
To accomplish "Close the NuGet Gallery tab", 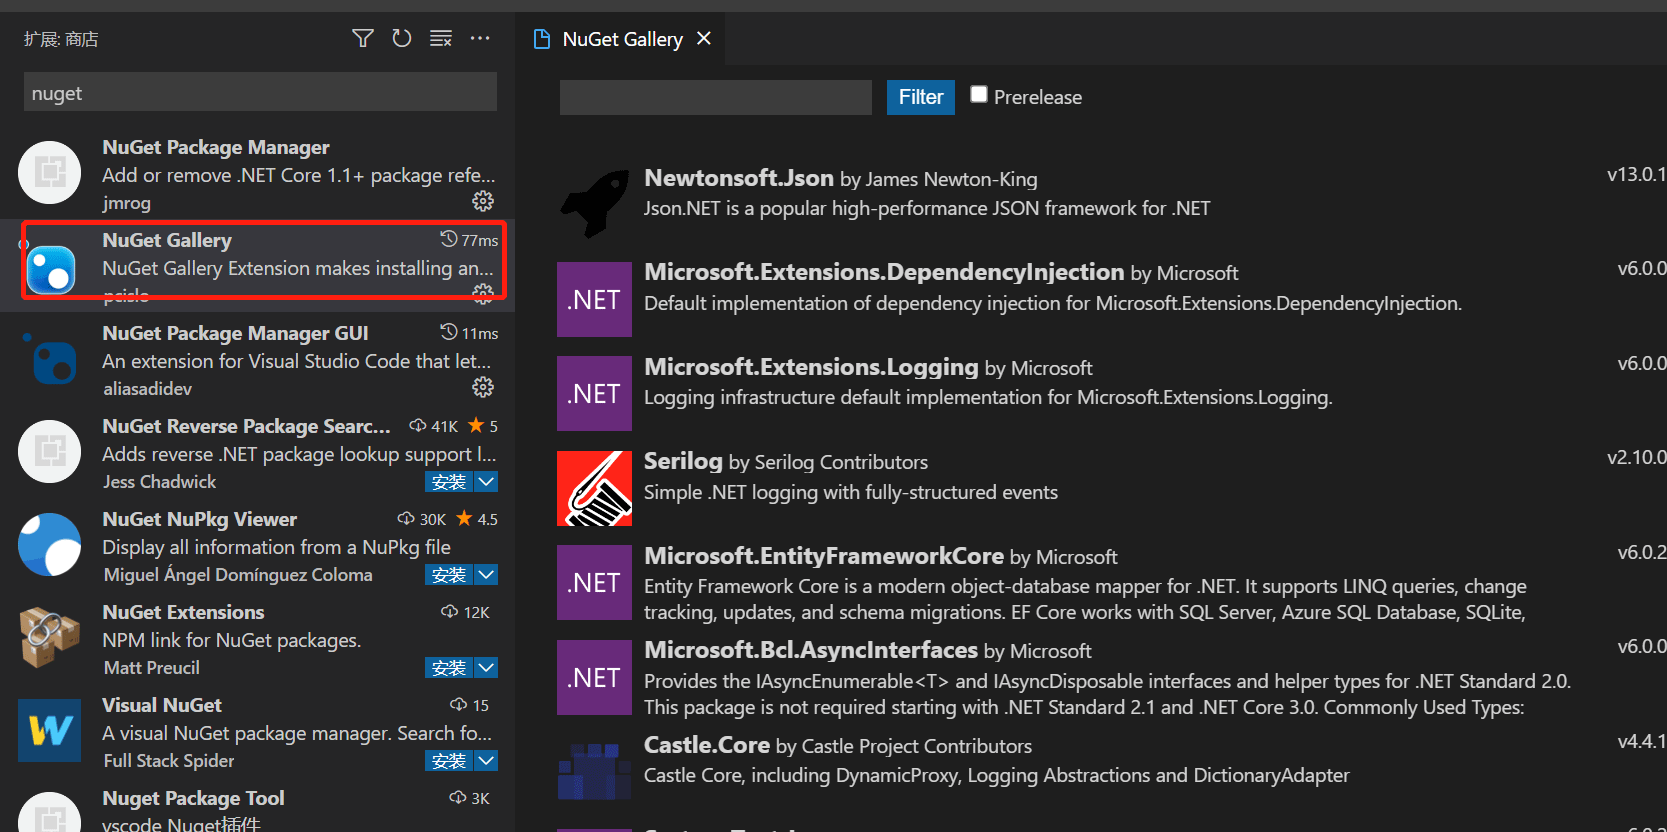I will click(x=704, y=38).
